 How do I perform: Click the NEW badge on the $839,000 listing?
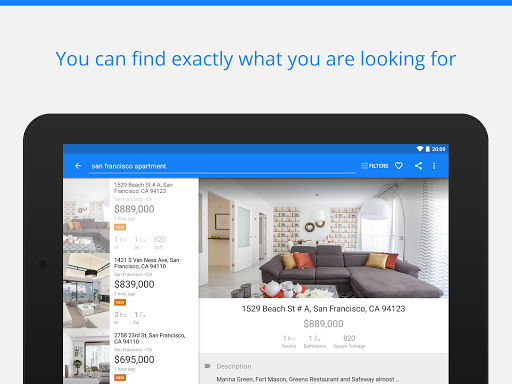click(120, 302)
